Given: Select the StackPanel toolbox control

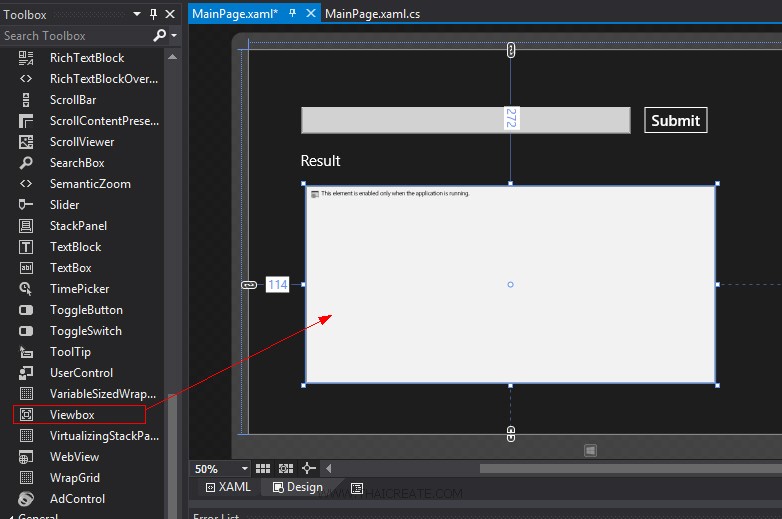Looking at the screenshot, I should 78,226.
